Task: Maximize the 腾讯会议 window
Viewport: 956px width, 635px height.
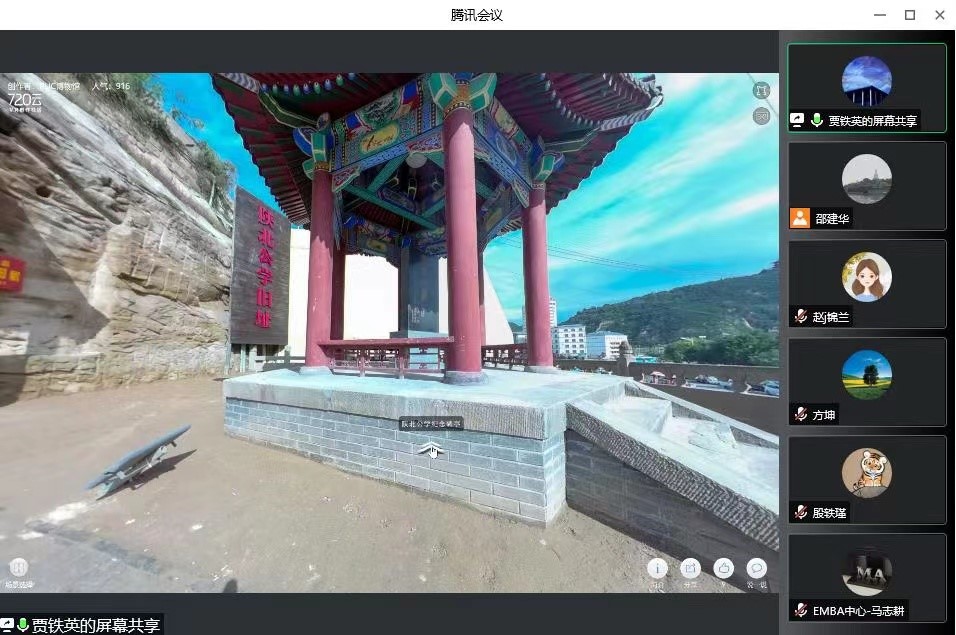Action: point(910,15)
